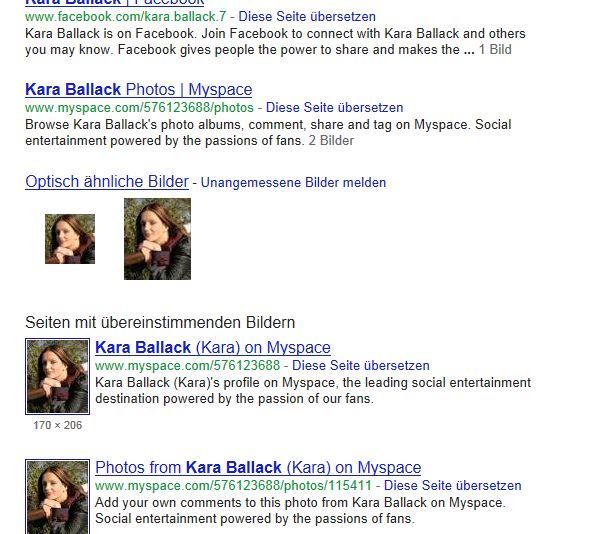Image resolution: width=616 pixels, height=534 pixels.
Task: Click the www.myspace.com/576123688 URL text
Action: pyautogui.click(x=187, y=365)
